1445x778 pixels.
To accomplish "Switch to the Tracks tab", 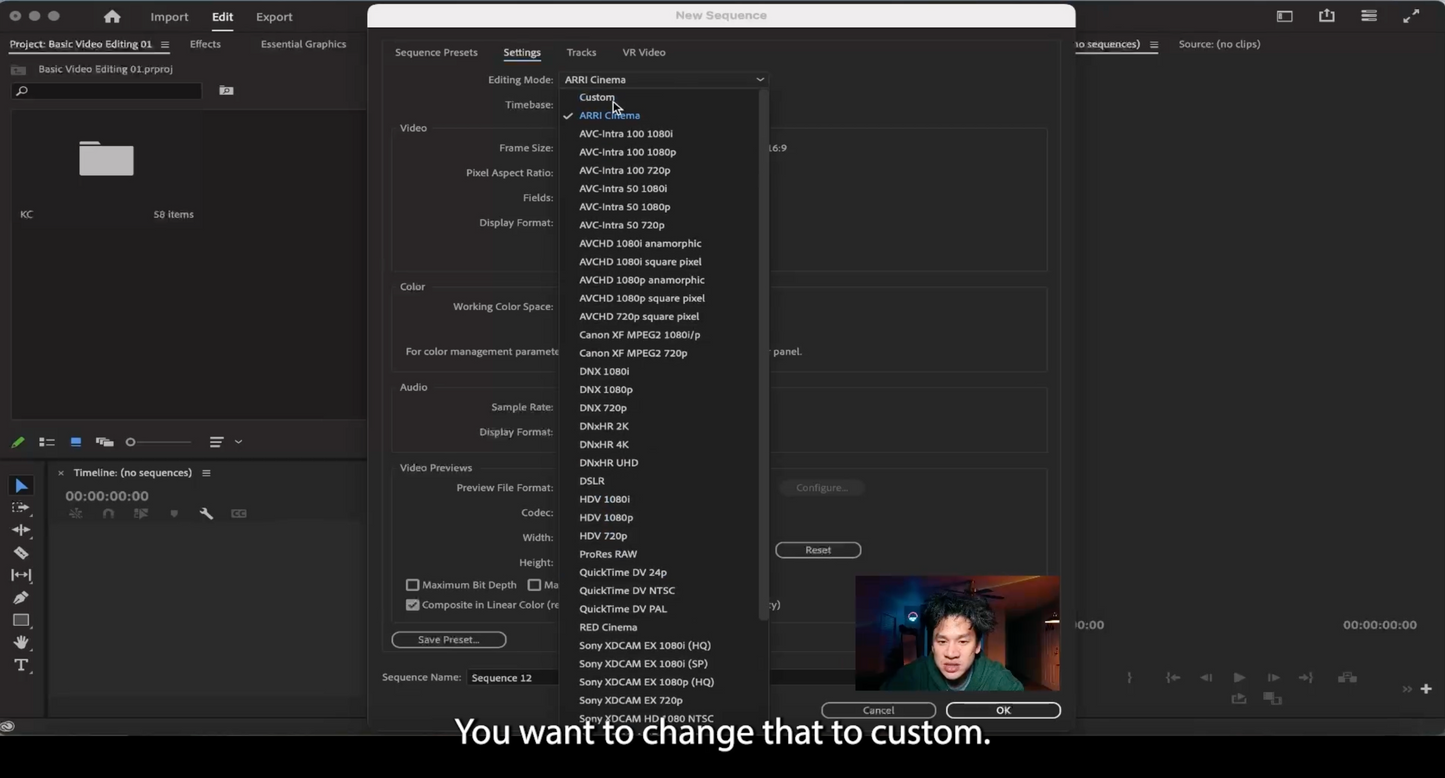I will tap(581, 52).
